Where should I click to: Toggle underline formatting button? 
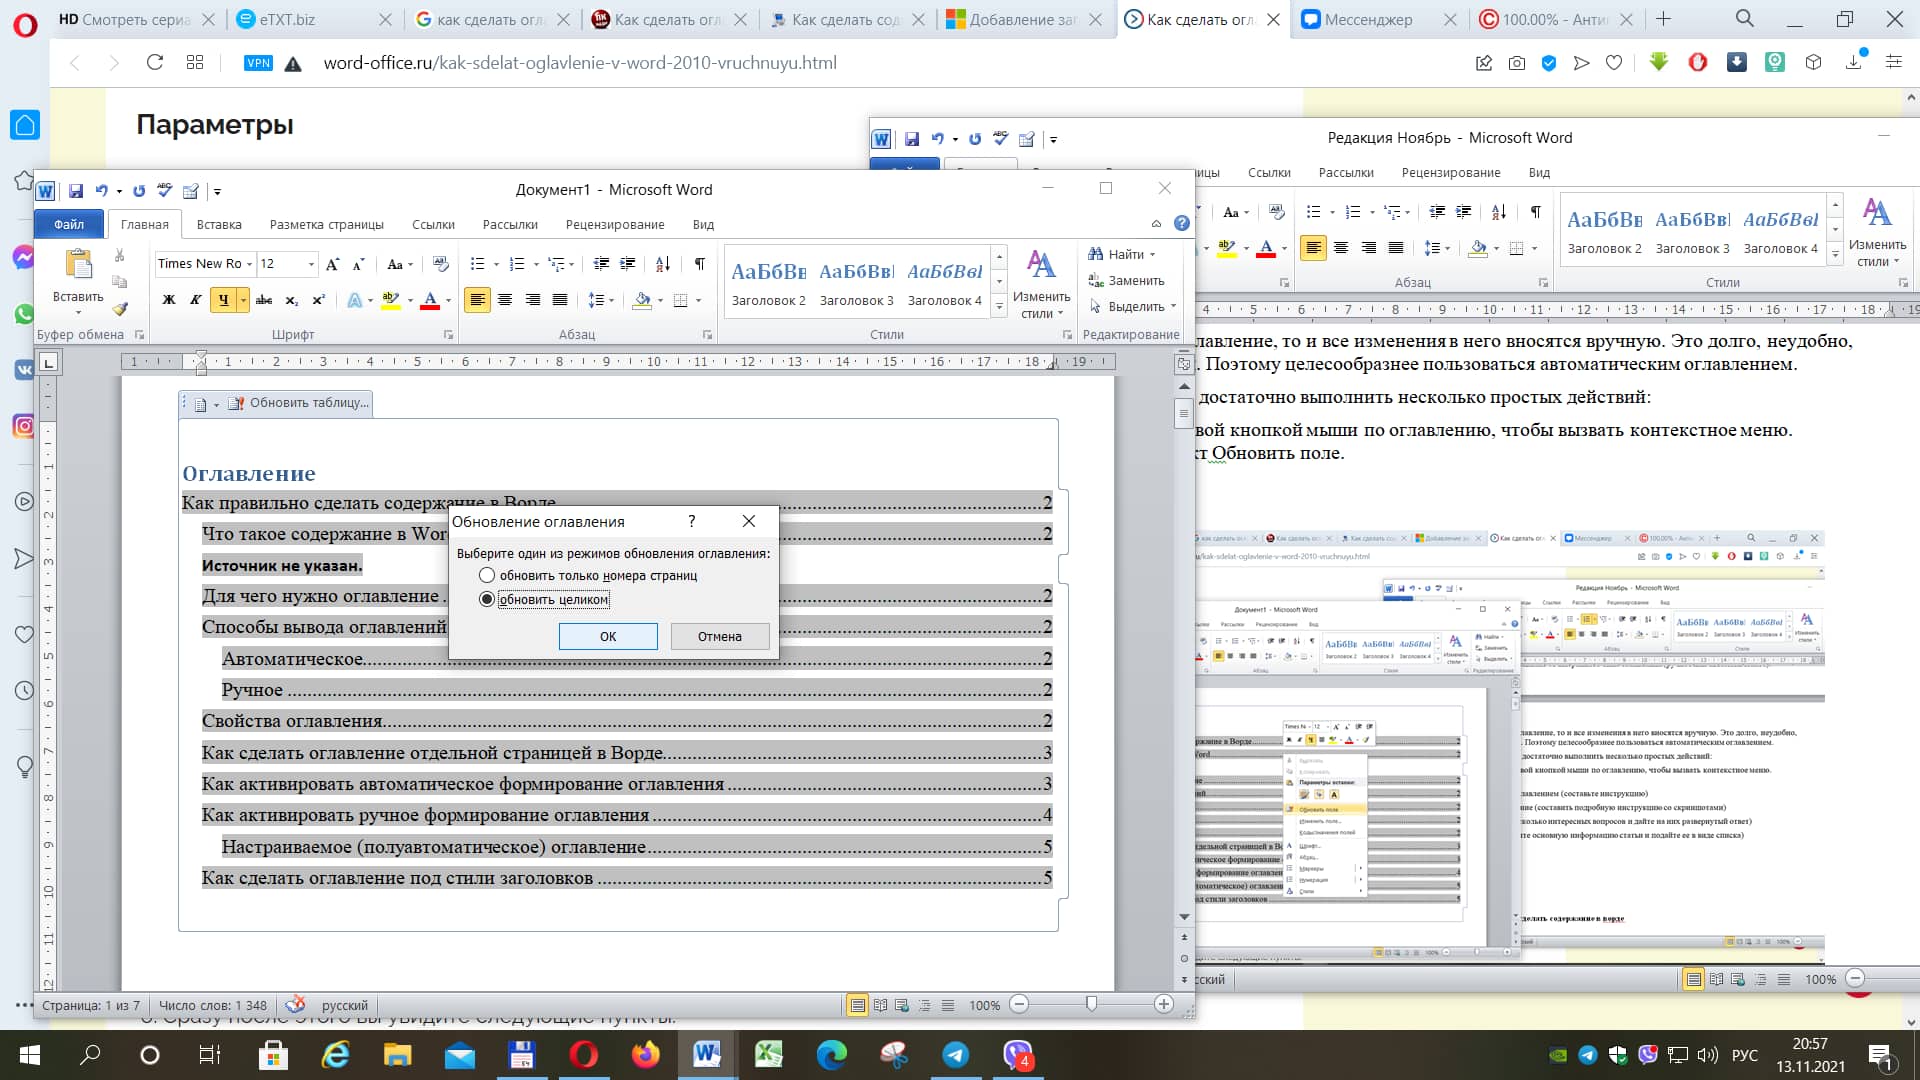[x=223, y=300]
